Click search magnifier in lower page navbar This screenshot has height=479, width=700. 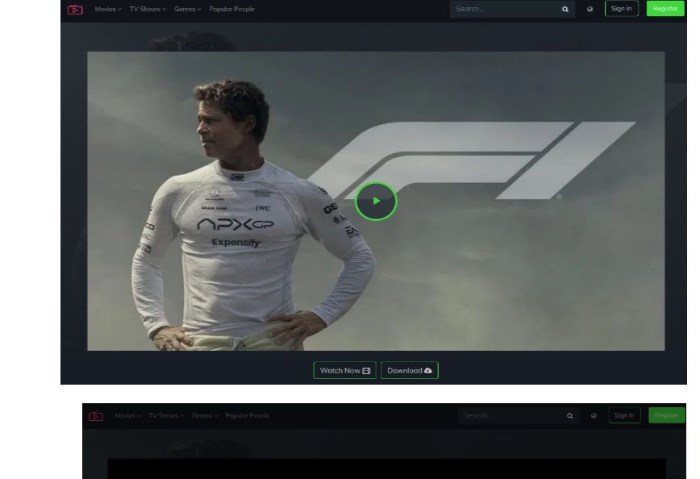coord(570,416)
